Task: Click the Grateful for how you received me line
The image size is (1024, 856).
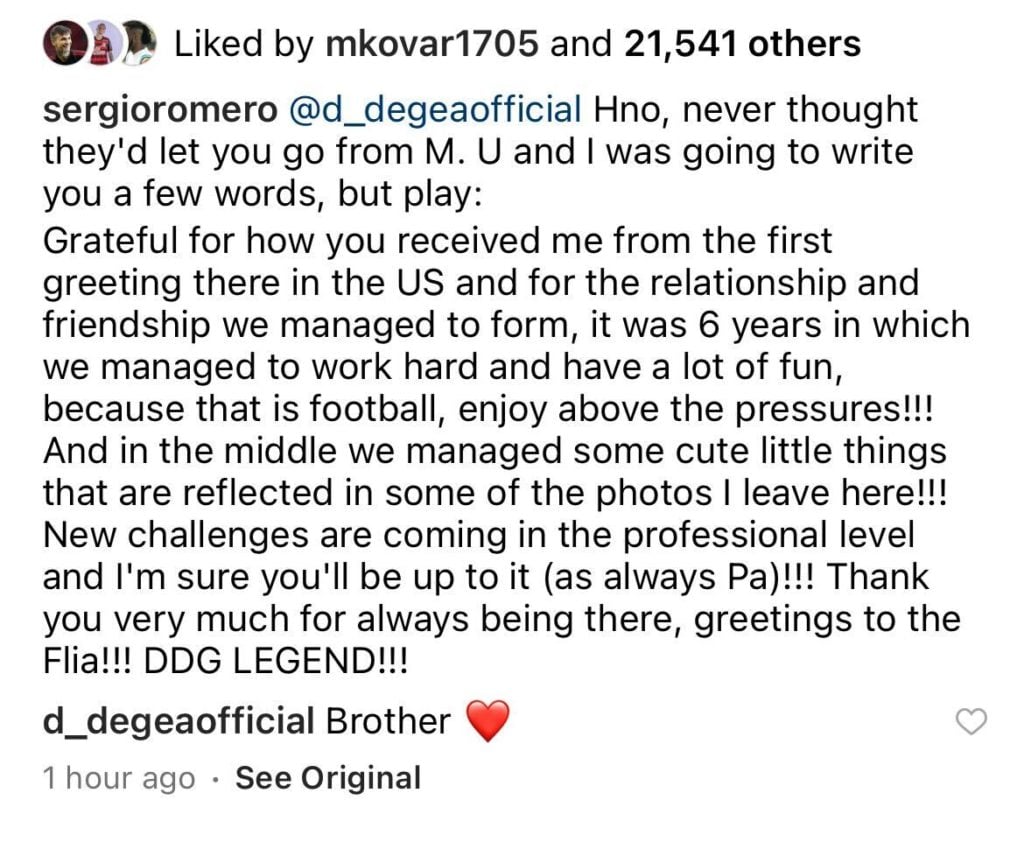Action: pos(438,241)
